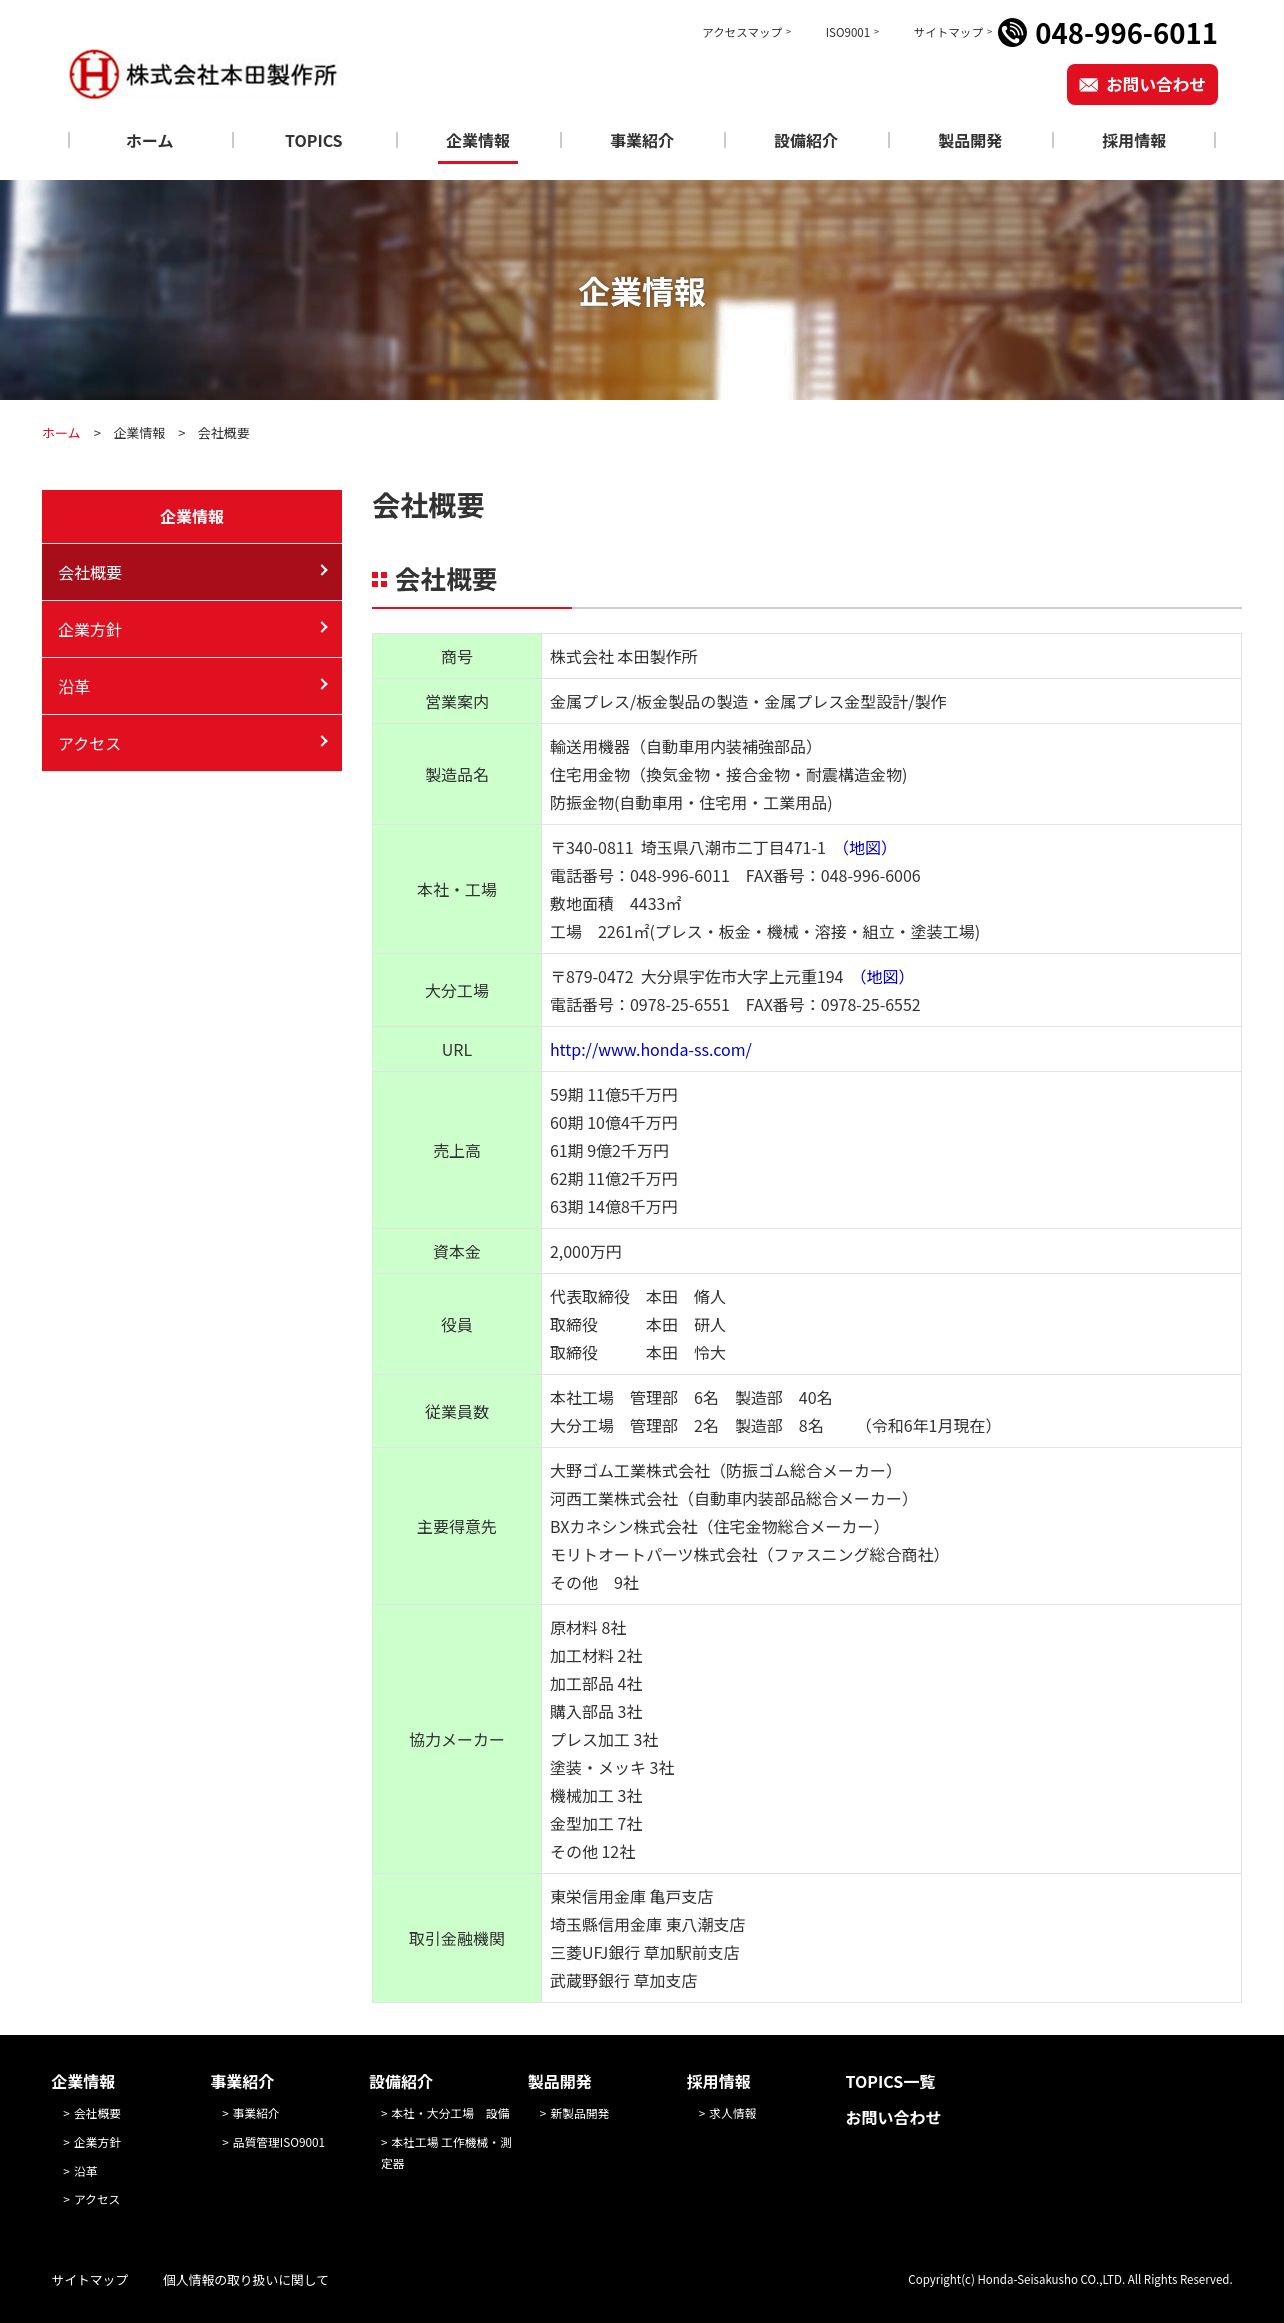Click the envelope icon on contact button
The image size is (1284, 2323).
(1088, 85)
